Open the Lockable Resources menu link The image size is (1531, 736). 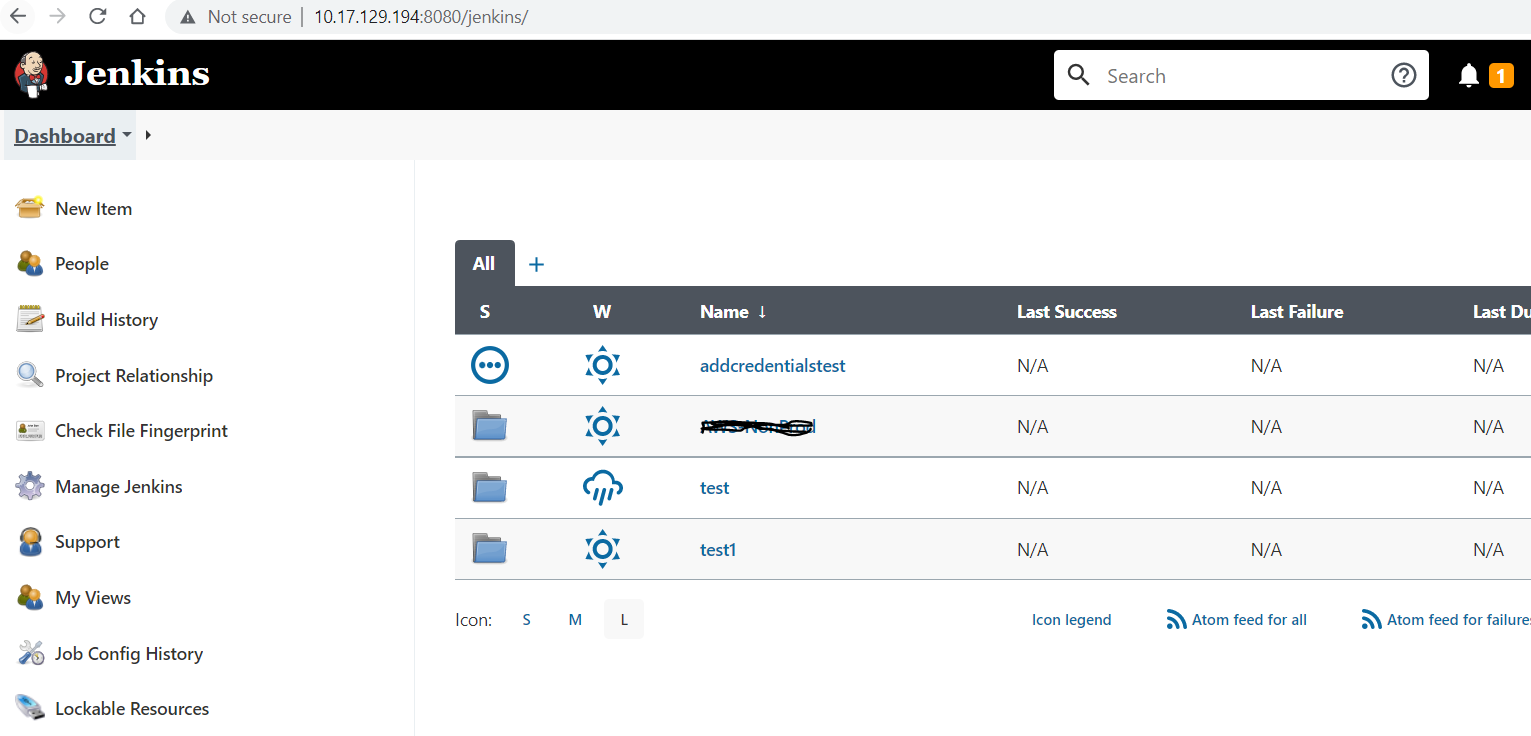(132, 709)
